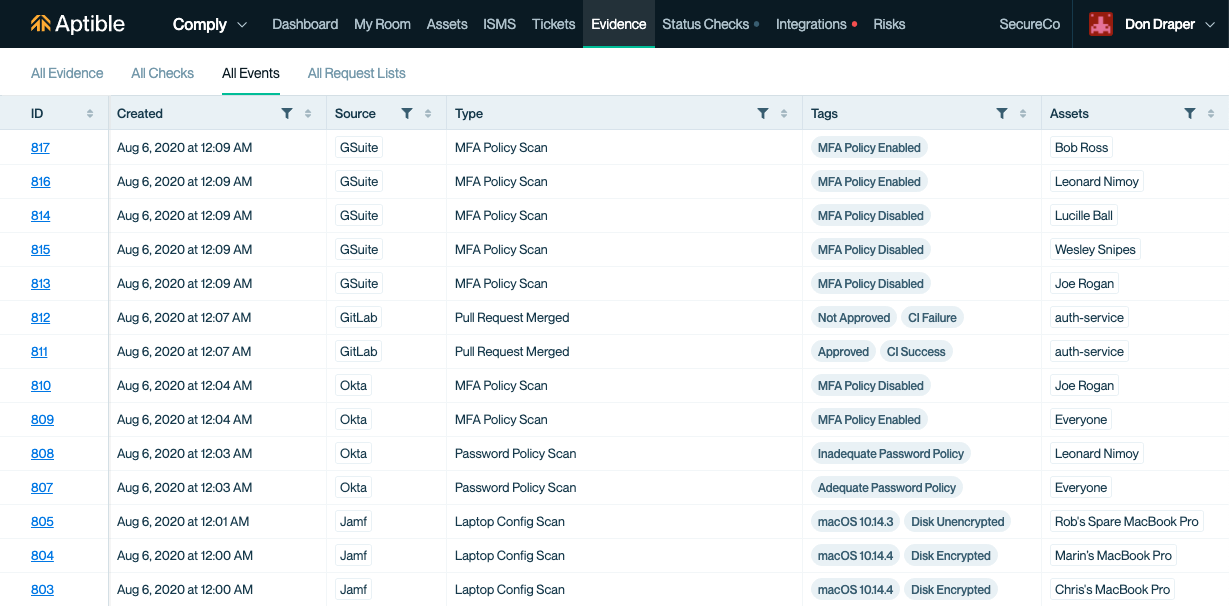
Task: Select the Wesley Snipes asset
Action: 1096,250
